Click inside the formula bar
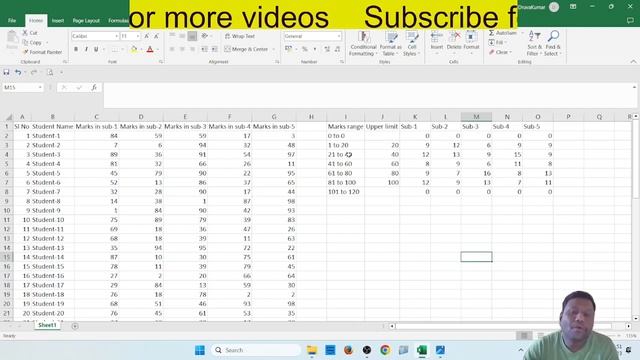The image size is (640, 360). pyautogui.click(x=367, y=96)
